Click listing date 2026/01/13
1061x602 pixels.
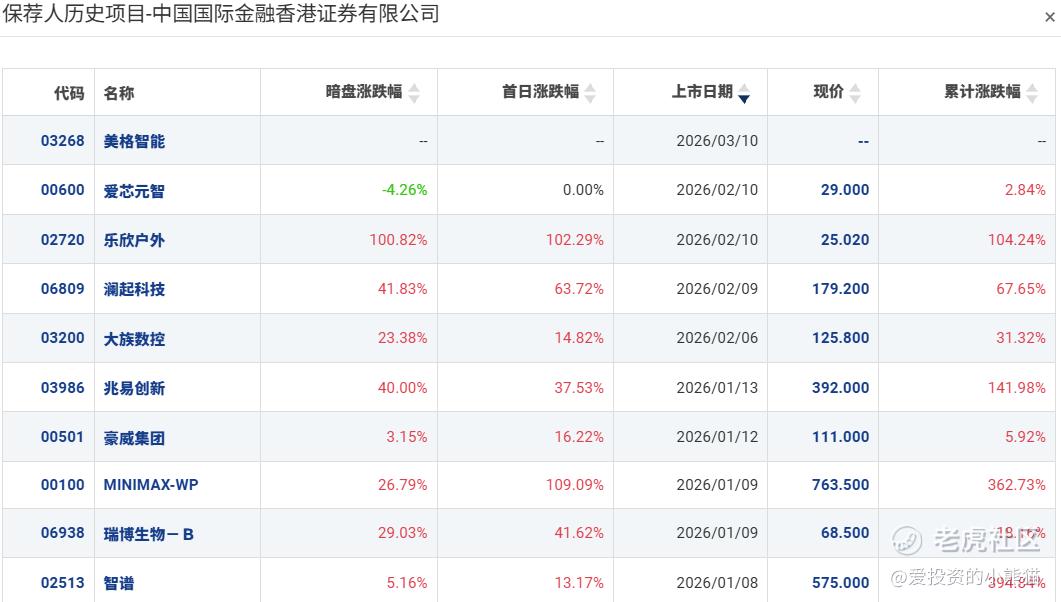coord(717,388)
